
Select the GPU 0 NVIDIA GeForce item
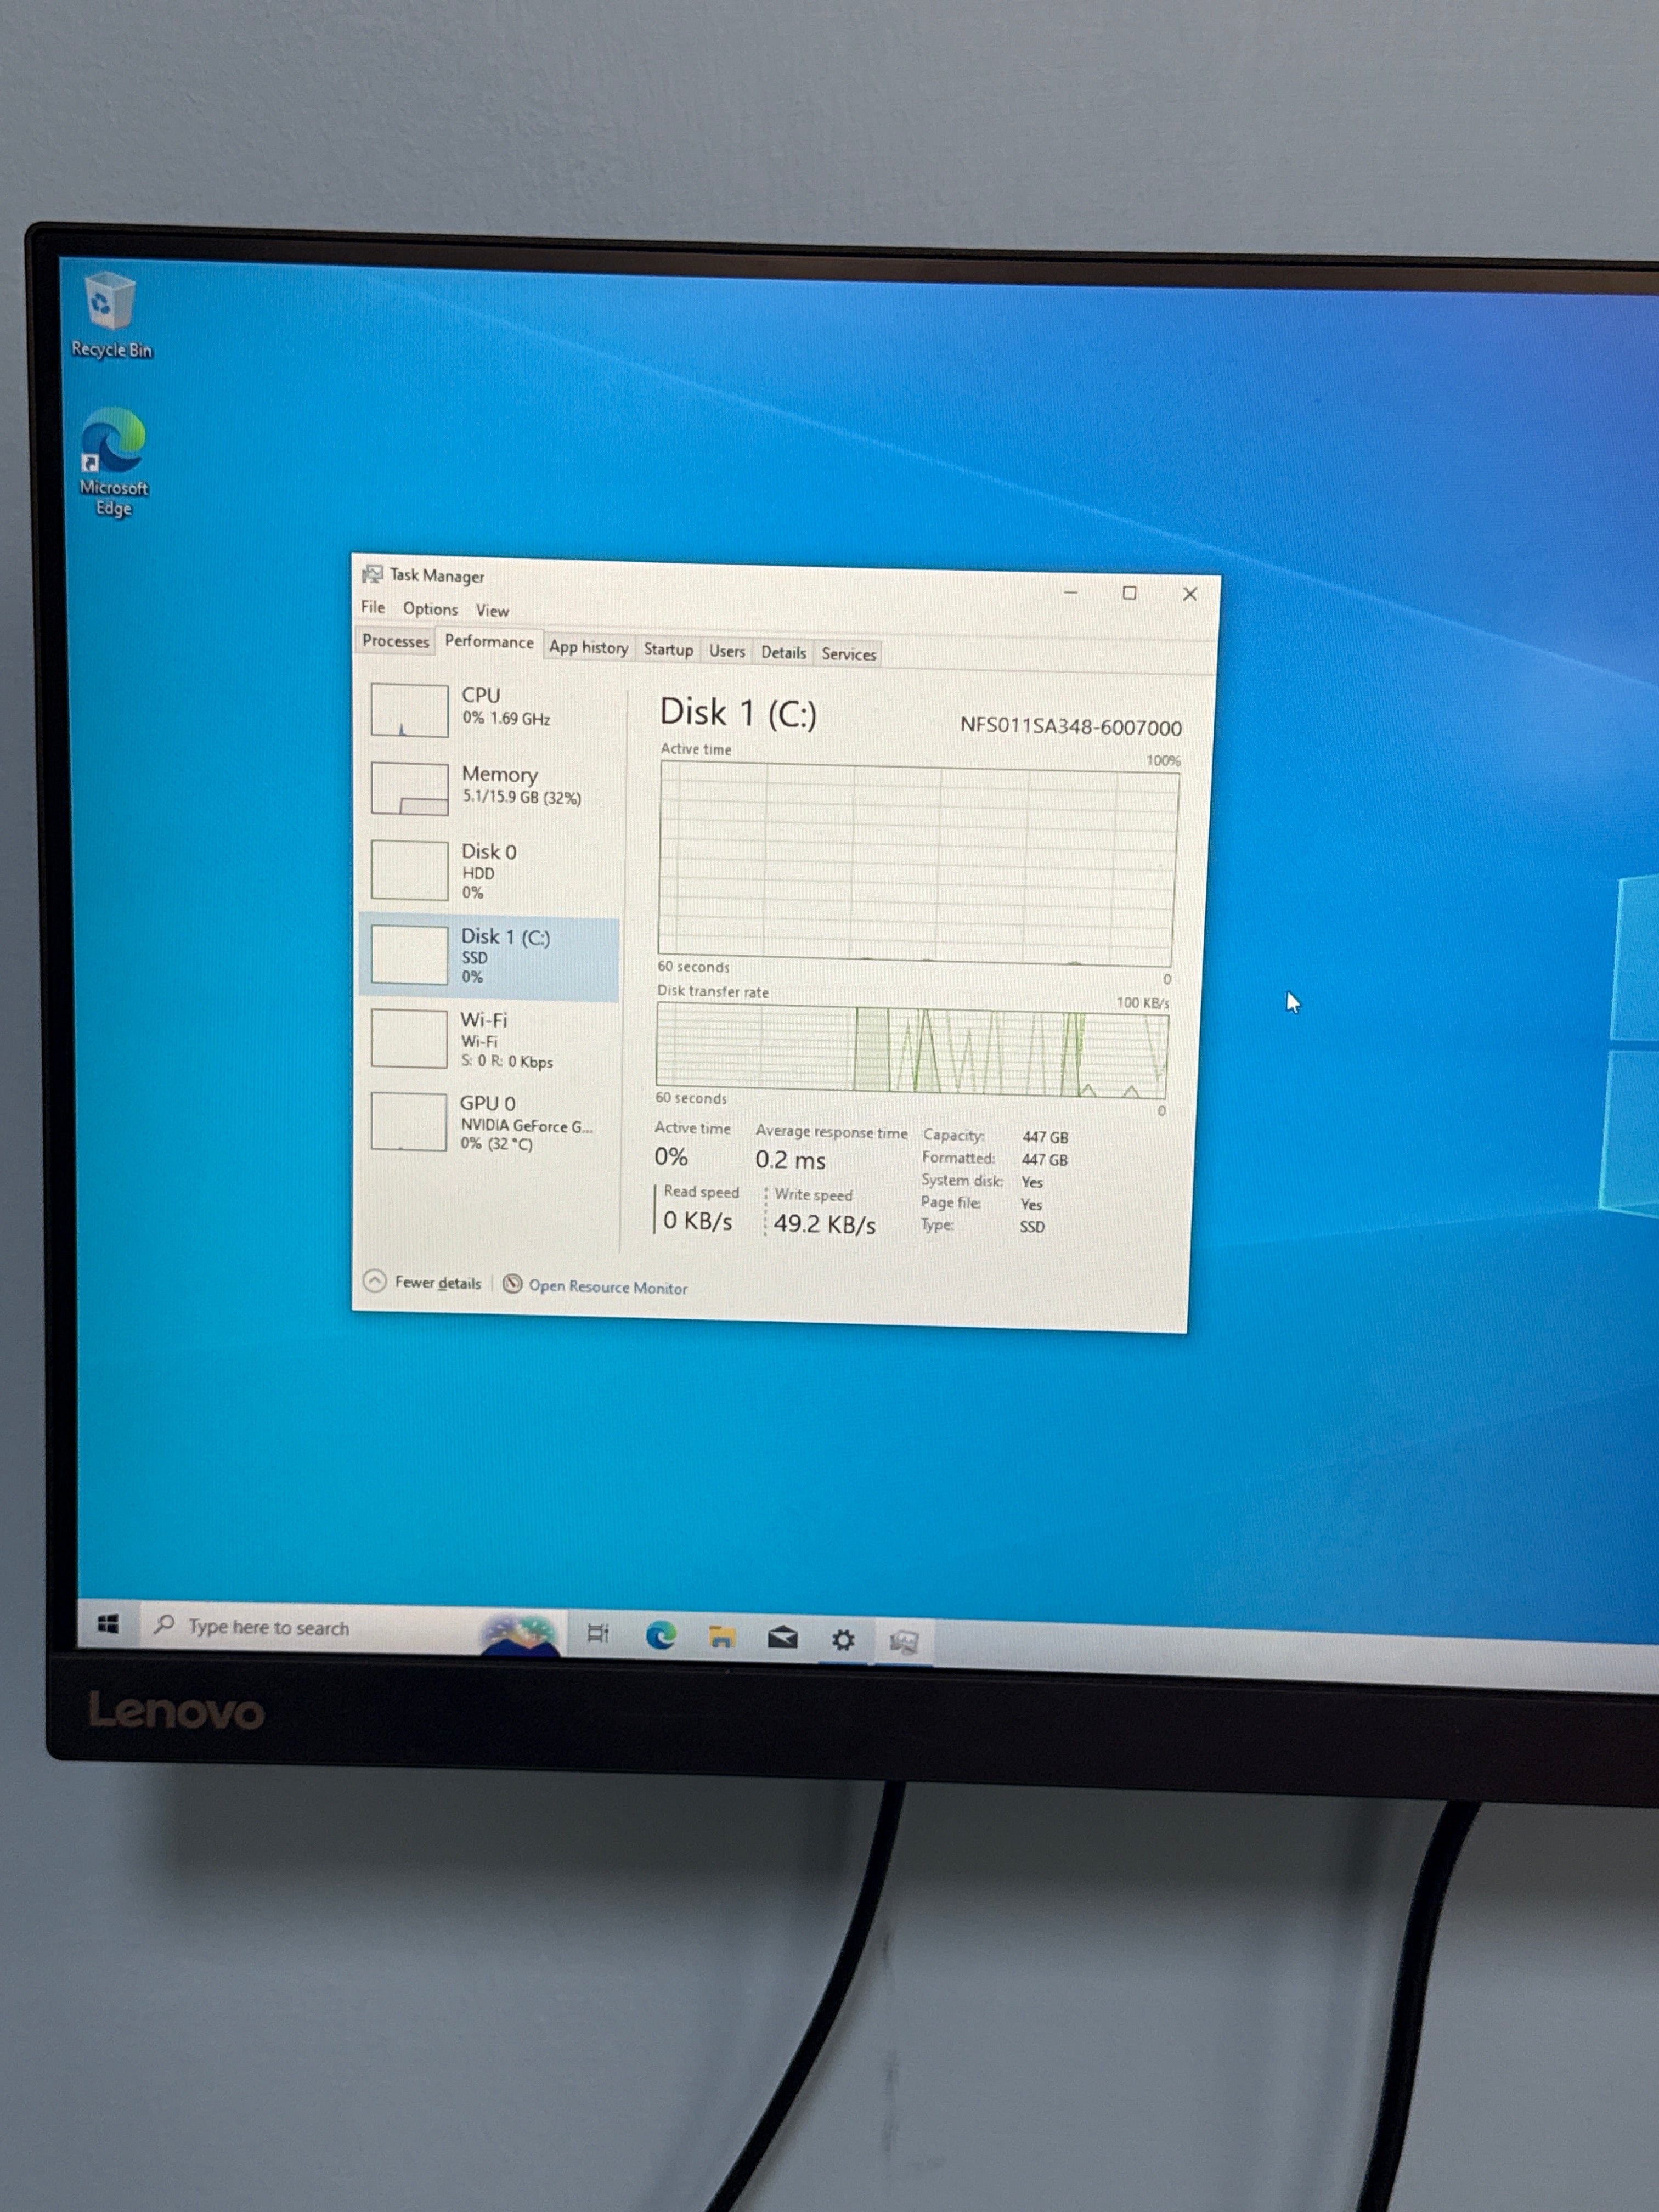click(x=490, y=1122)
